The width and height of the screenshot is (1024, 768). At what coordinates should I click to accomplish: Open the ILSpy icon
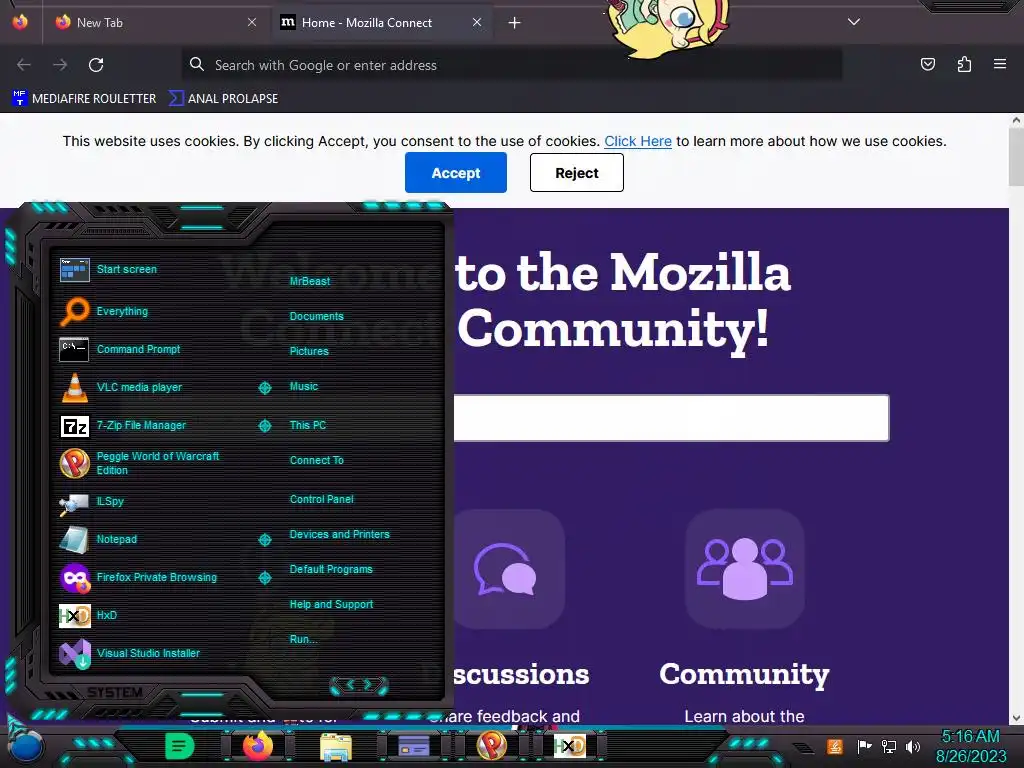(x=74, y=503)
